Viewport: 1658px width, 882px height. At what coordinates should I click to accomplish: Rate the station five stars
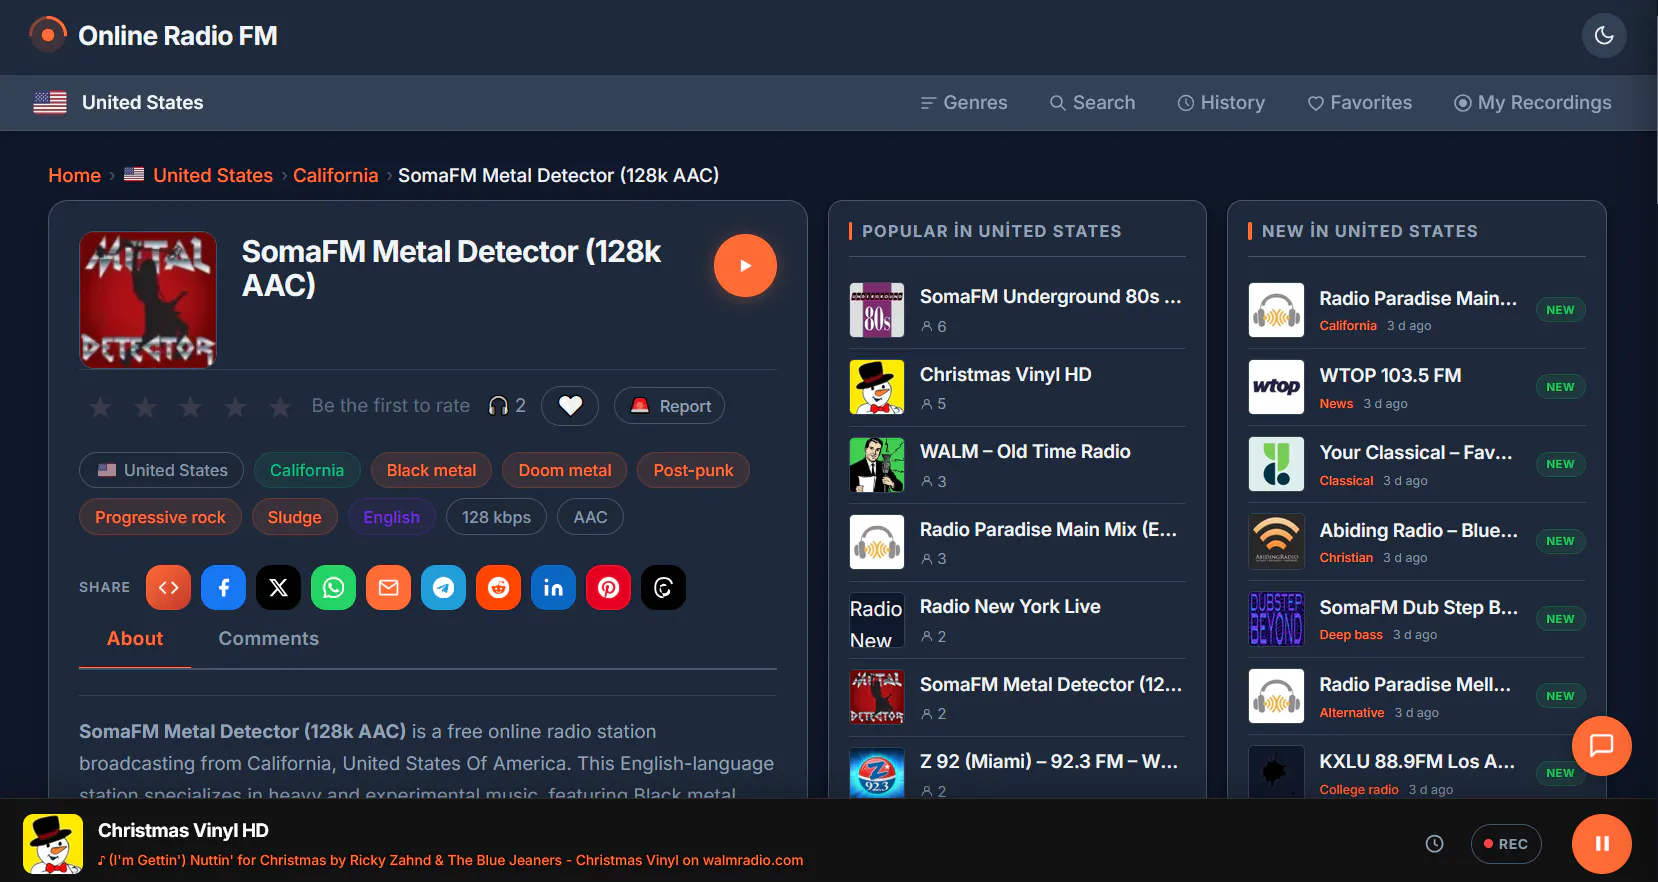tap(280, 407)
